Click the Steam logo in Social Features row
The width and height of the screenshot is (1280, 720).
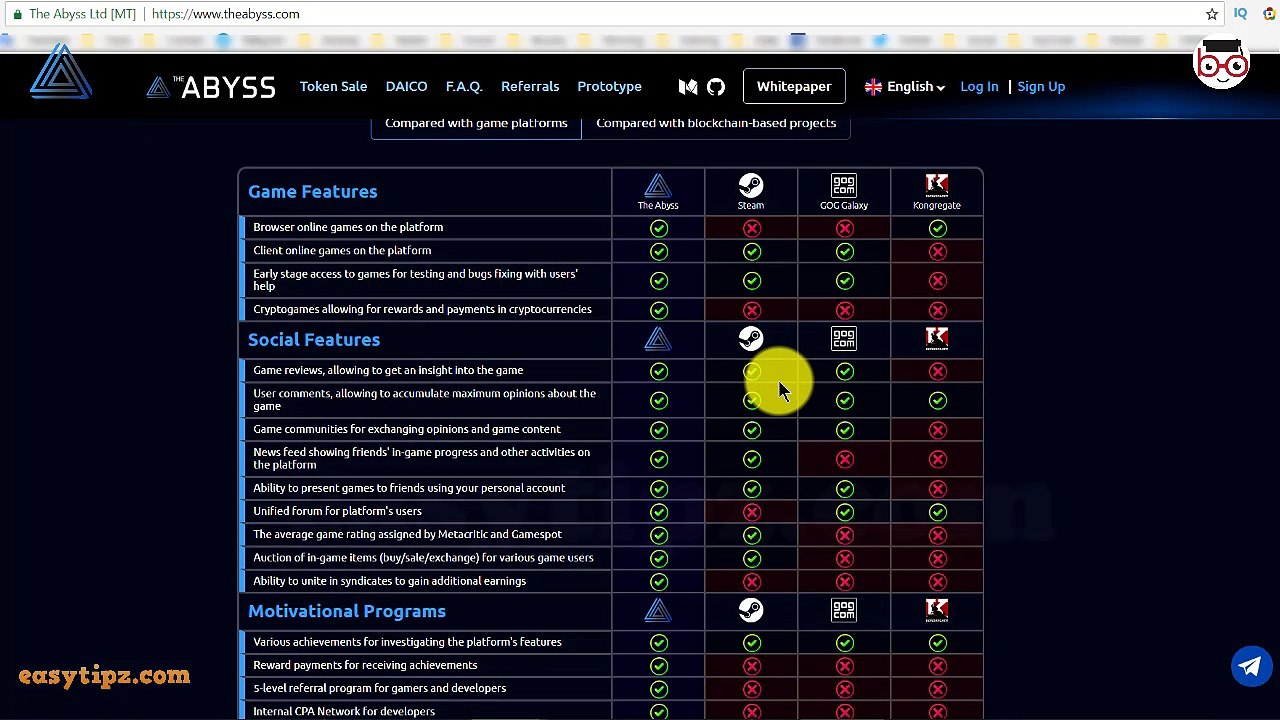point(751,339)
